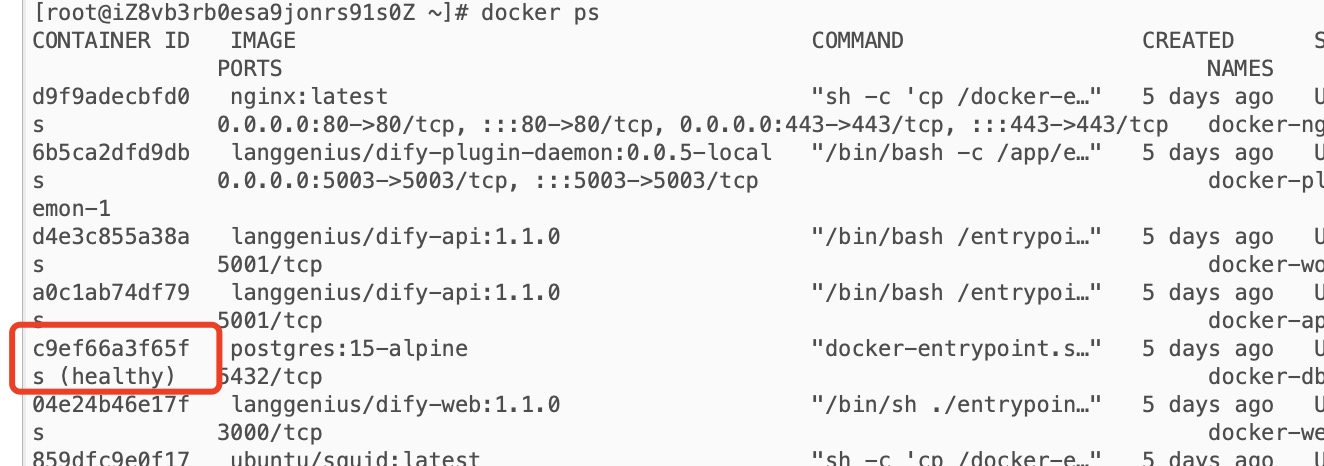Viewport: 1324px width, 466px height.
Task: Click the langgenius/dify-web:1.1.0 image name
Action: click(395, 405)
